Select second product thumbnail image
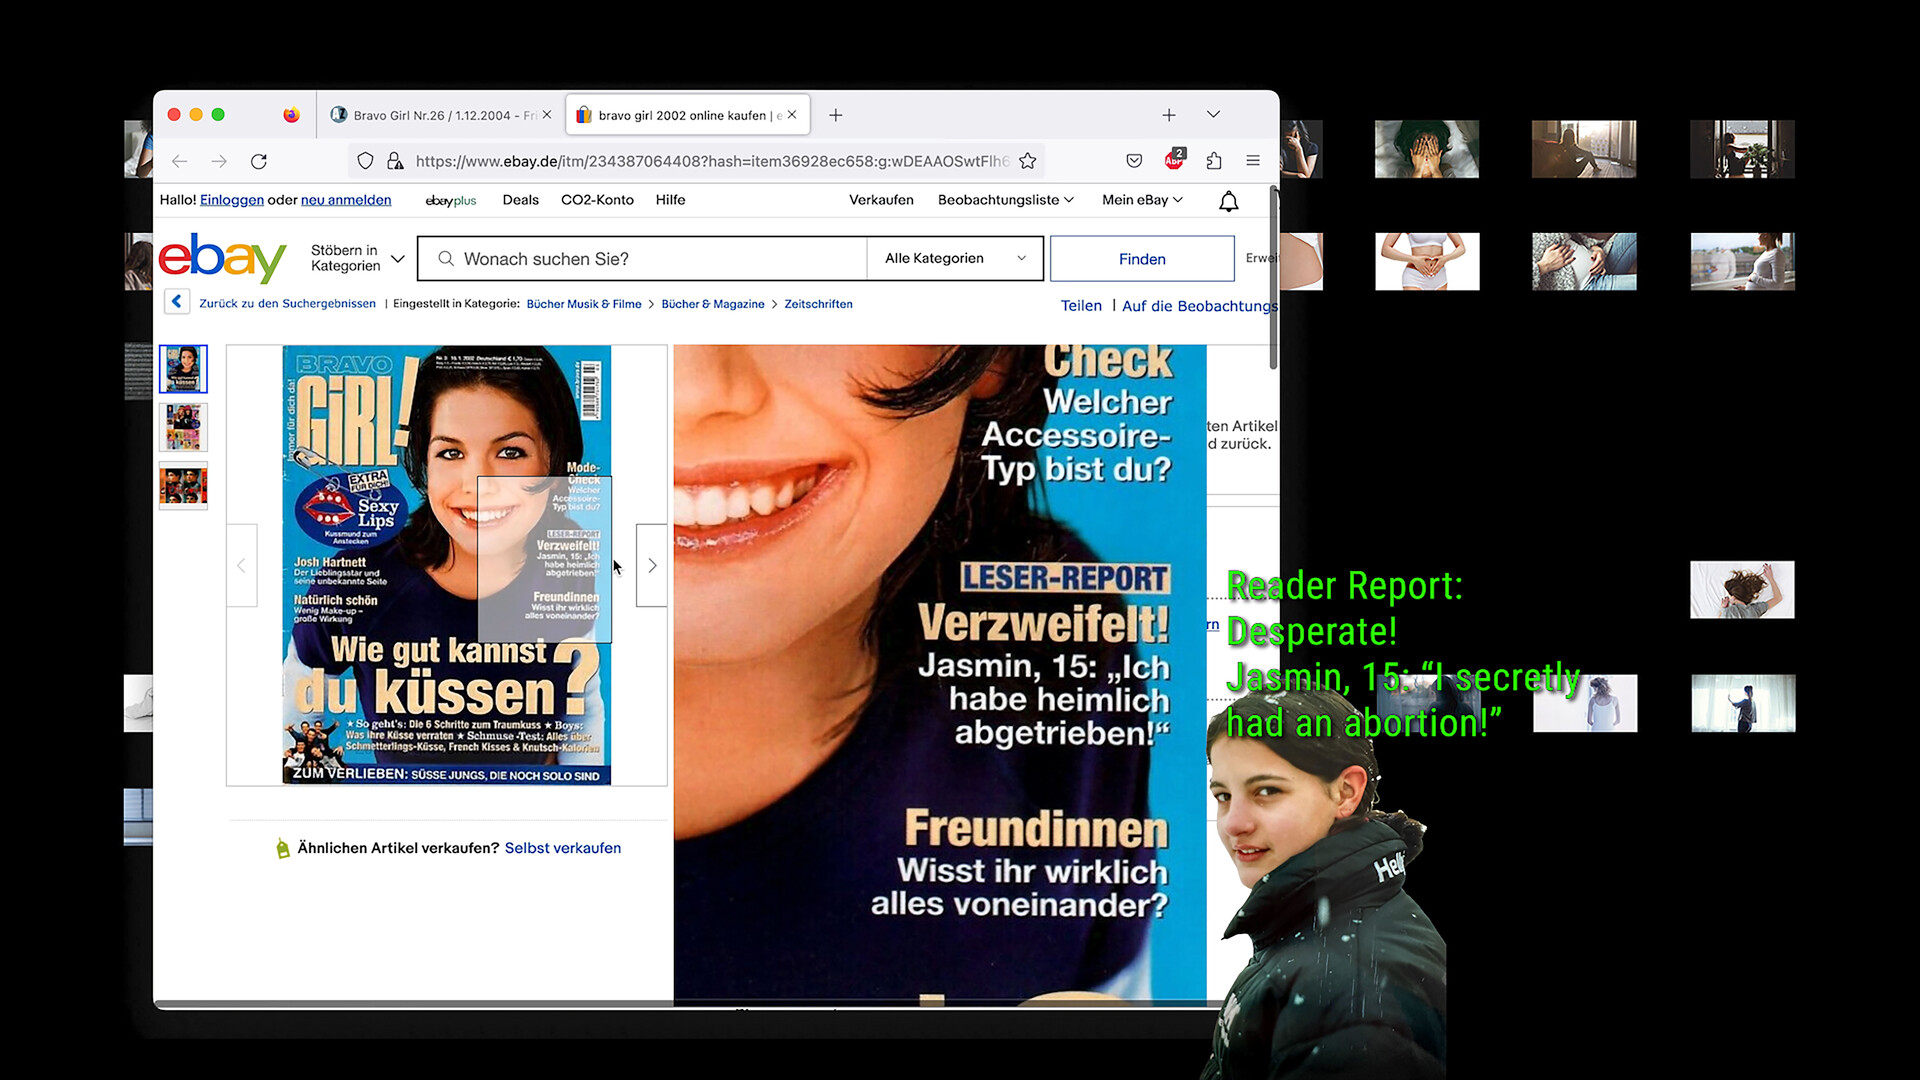The height and width of the screenshot is (1080, 1920). click(x=183, y=427)
